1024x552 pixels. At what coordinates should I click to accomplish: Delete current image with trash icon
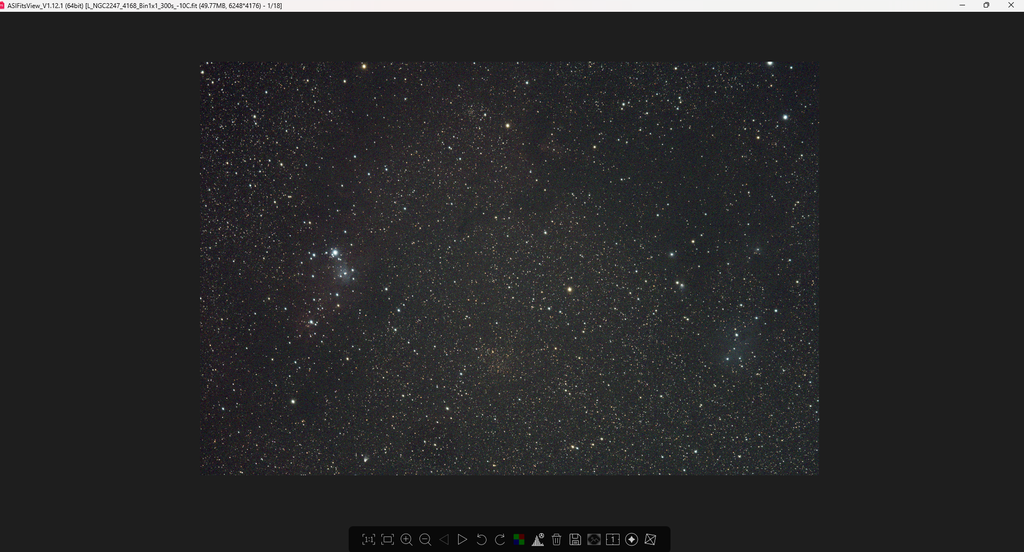coord(556,540)
